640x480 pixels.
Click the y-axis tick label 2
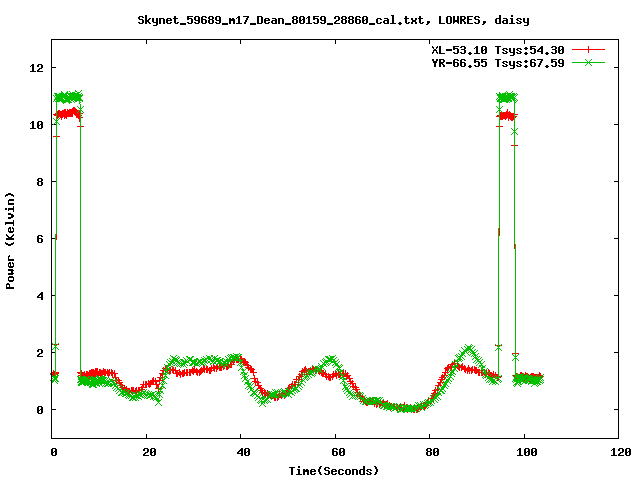40,353
